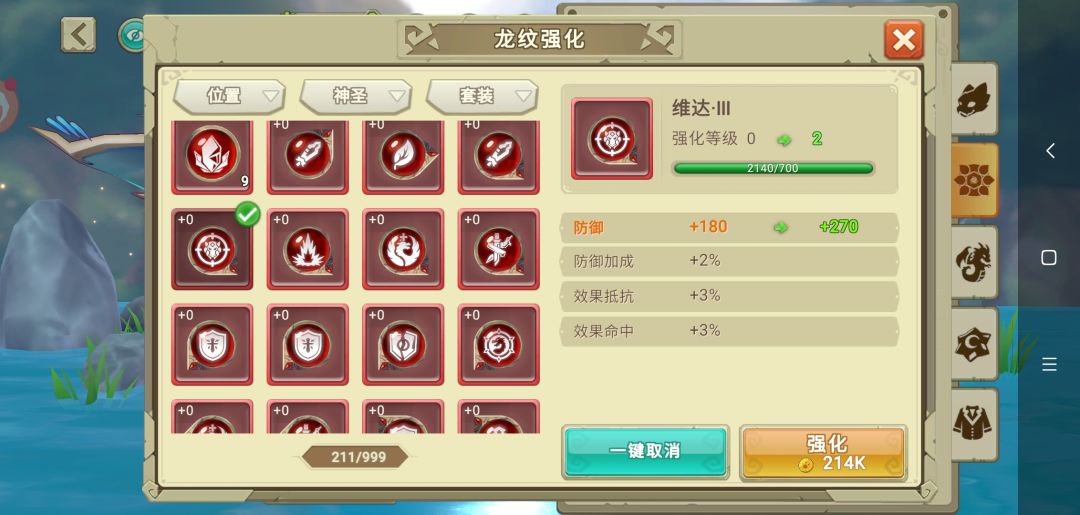This screenshot has width=1080, height=515.
Task: Click the 维达·III rune preview thumbnail
Action: [x=612, y=138]
